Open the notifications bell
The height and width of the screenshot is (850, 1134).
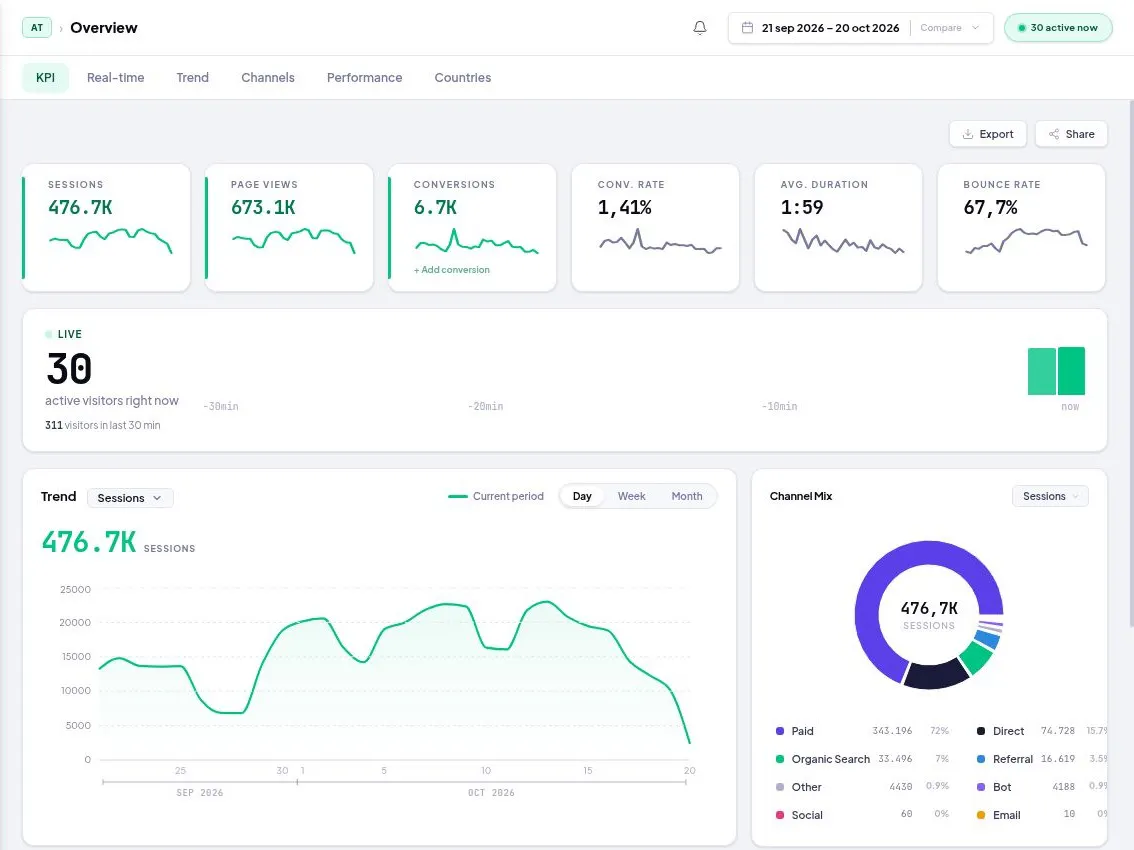pyautogui.click(x=699, y=27)
